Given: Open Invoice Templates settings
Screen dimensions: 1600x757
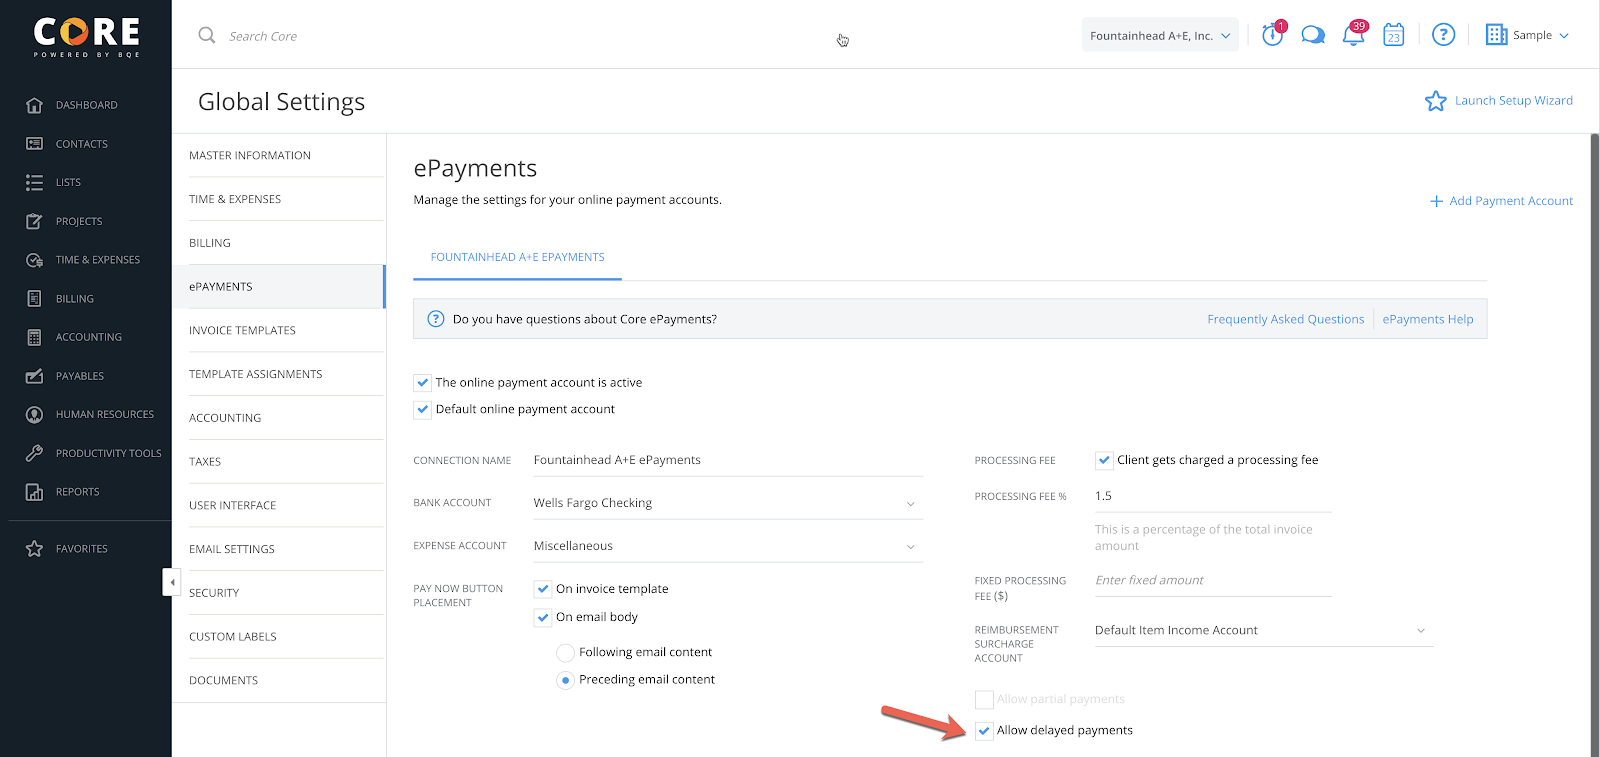Looking at the screenshot, I should (x=279, y=330).
